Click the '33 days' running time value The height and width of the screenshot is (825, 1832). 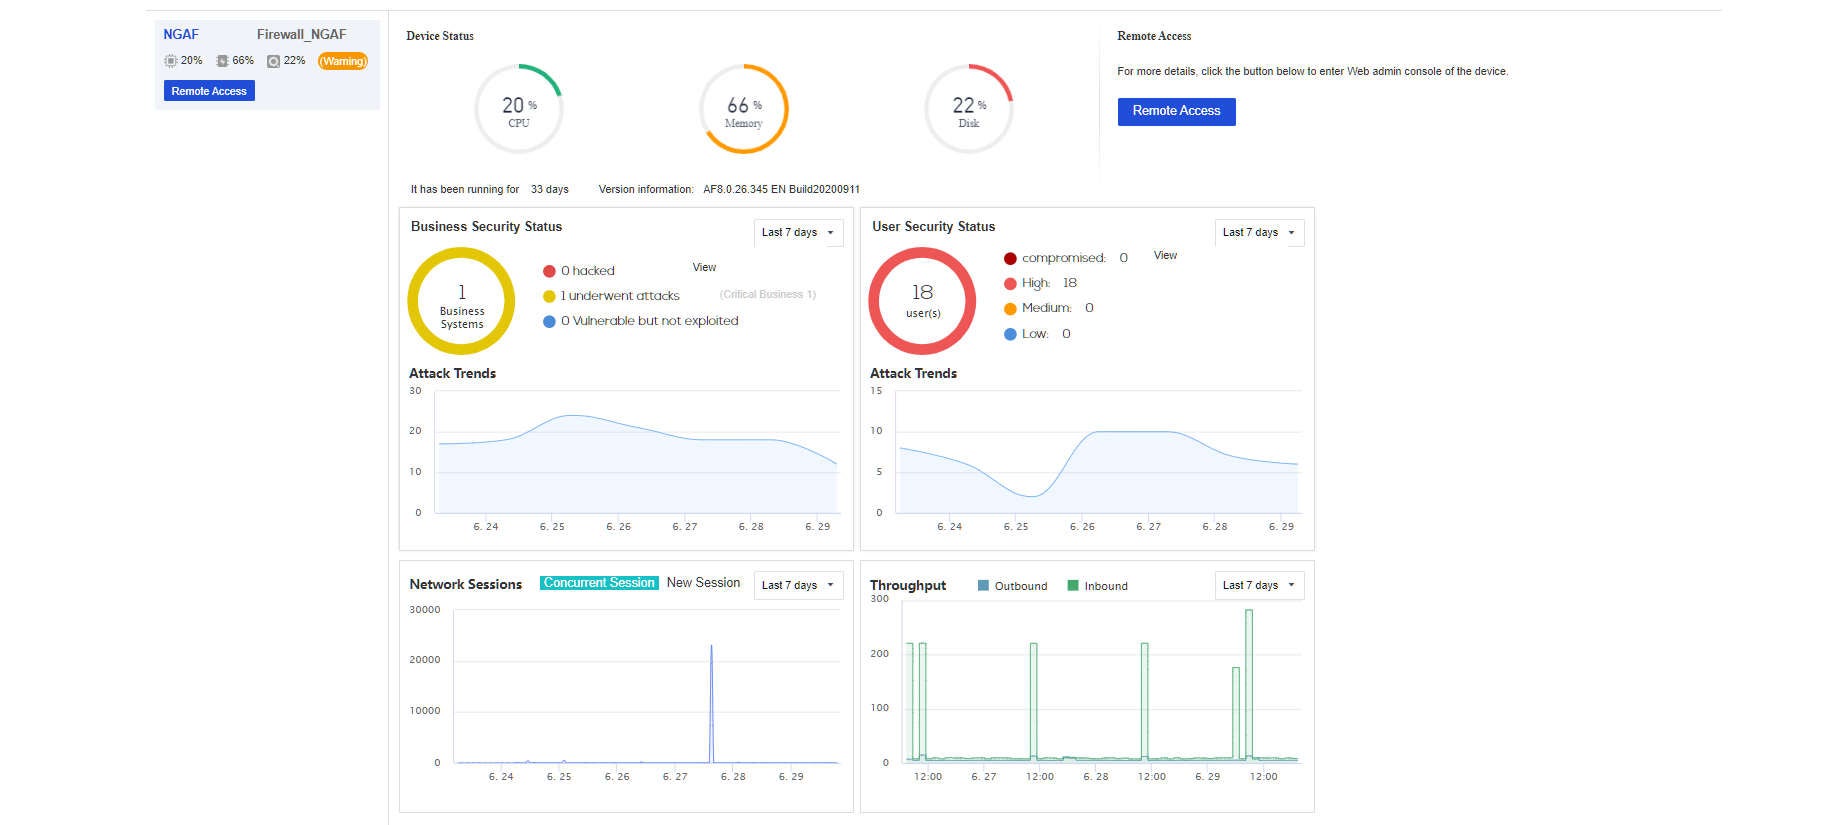point(549,189)
